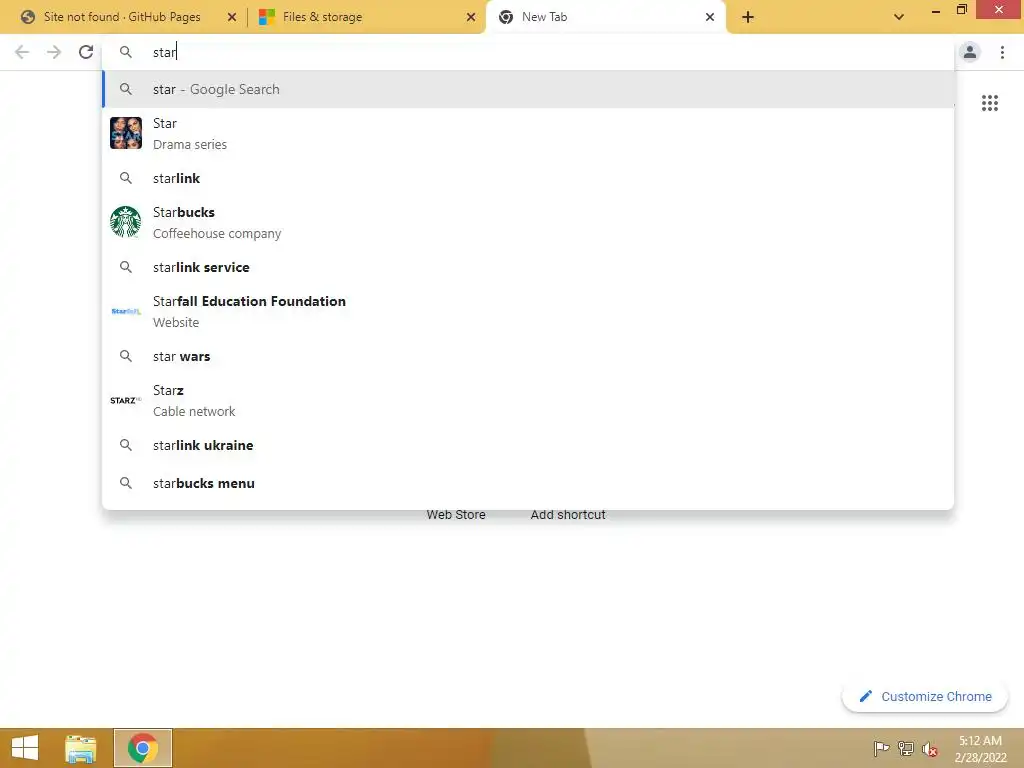The width and height of the screenshot is (1024, 768).
Task: Open File Explorer from the taskbar
Action: [80, 748]
